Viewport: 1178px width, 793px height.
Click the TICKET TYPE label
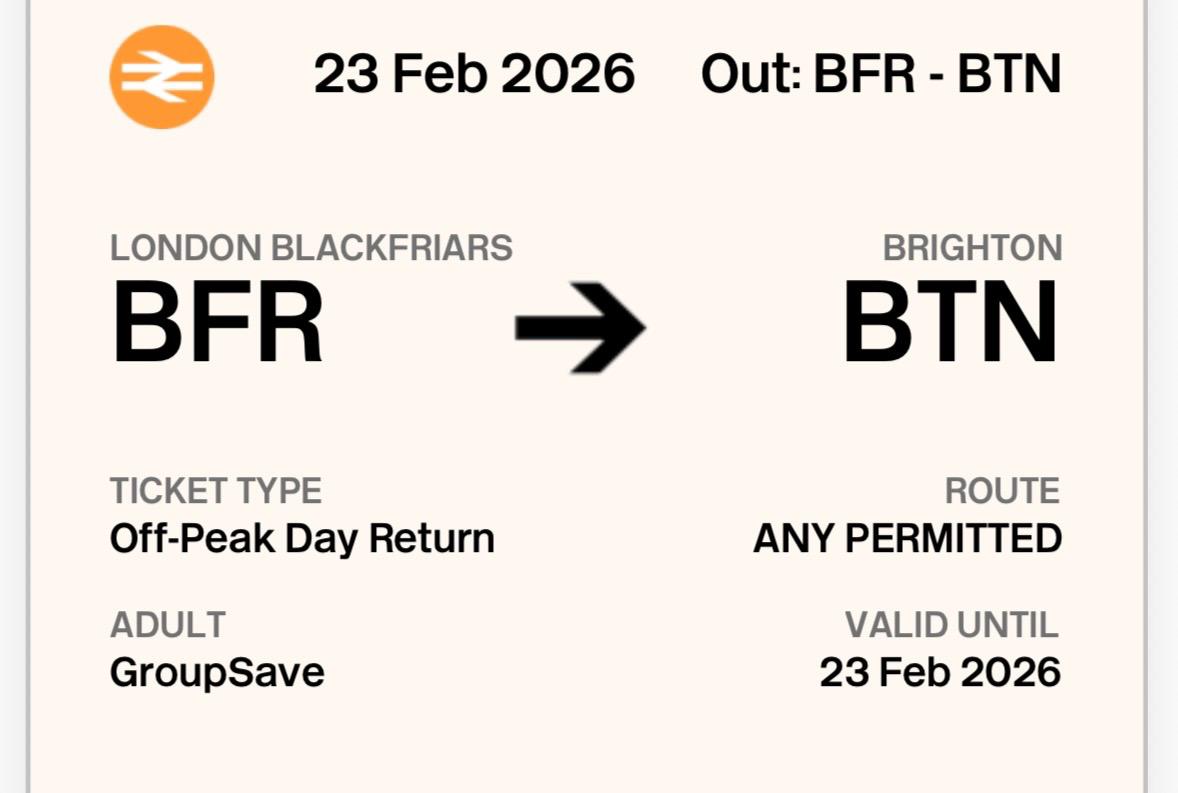click(x=216, y=491)
